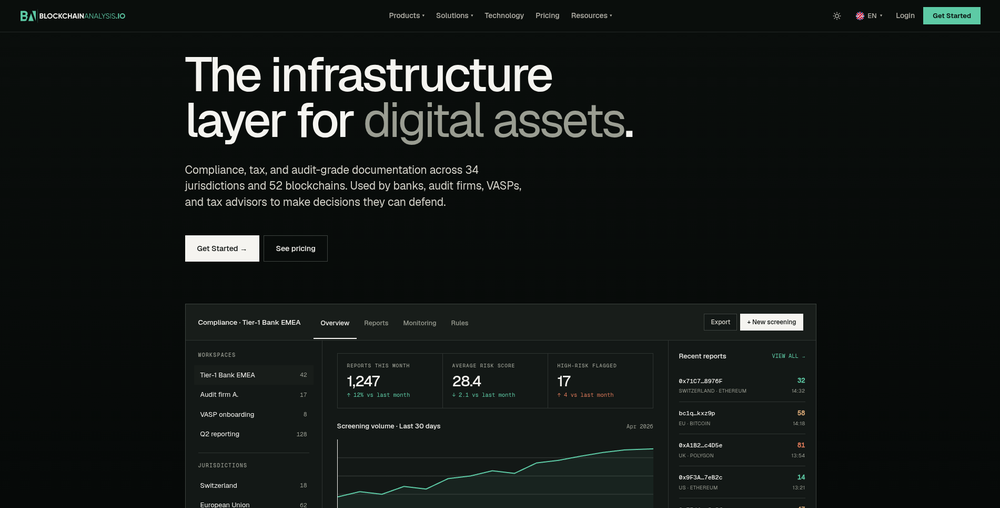Click the white Get Started → hero button

pos(222,249)
